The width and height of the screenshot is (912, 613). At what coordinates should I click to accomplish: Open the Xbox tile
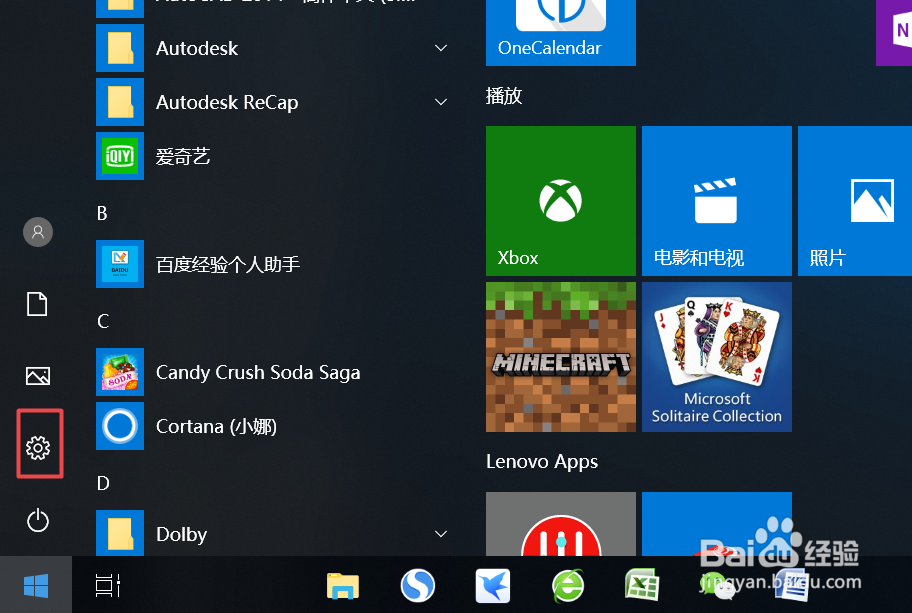click(561, 201)
